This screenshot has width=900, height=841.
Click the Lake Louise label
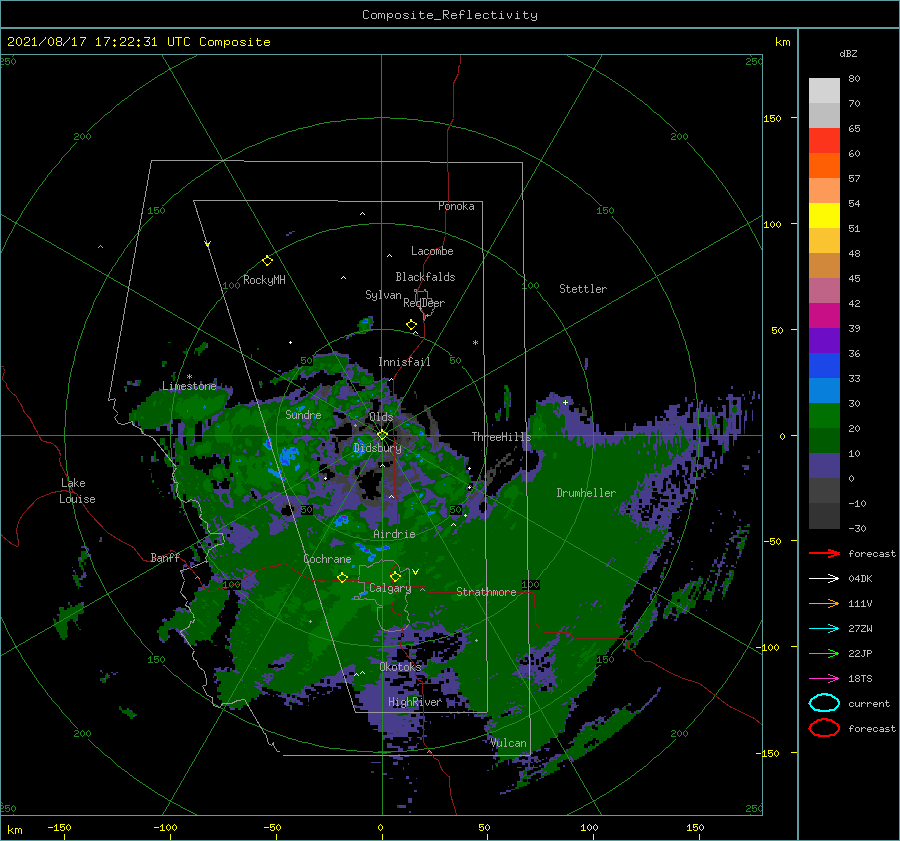tap(77, 491)
